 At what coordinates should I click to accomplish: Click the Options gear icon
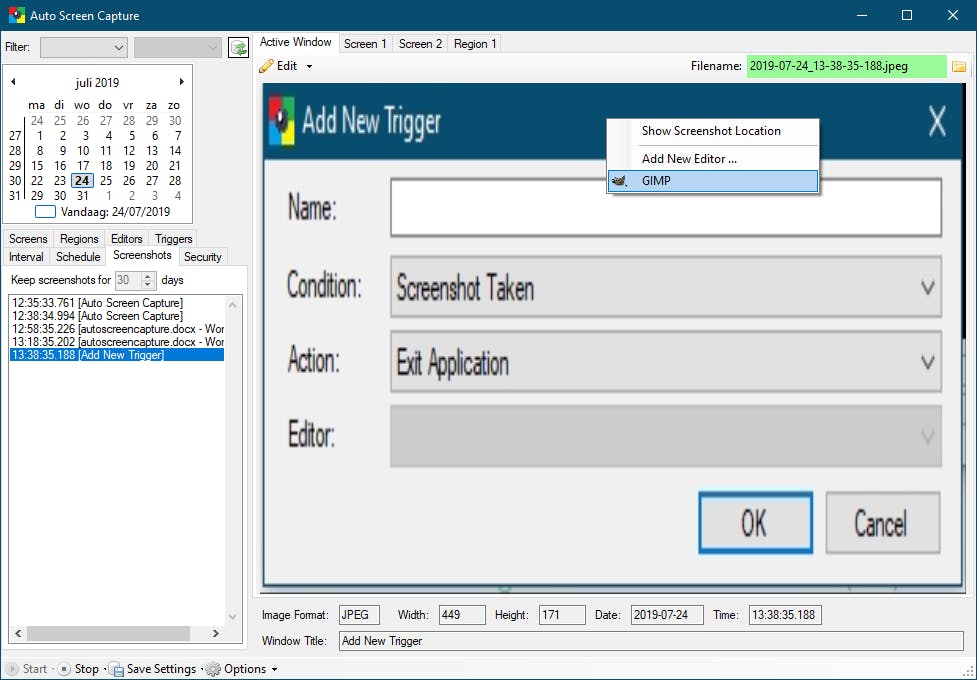[x=213, y=669]
